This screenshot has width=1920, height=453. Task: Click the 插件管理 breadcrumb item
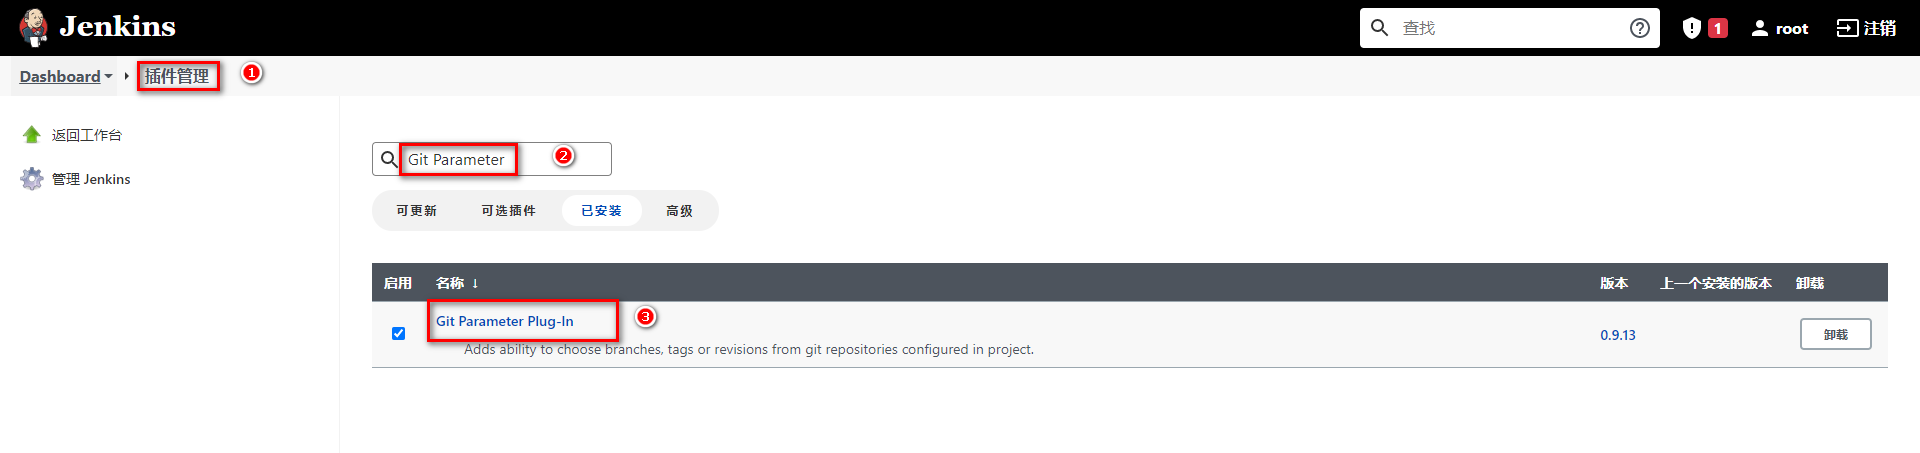[x=177, y=76]
